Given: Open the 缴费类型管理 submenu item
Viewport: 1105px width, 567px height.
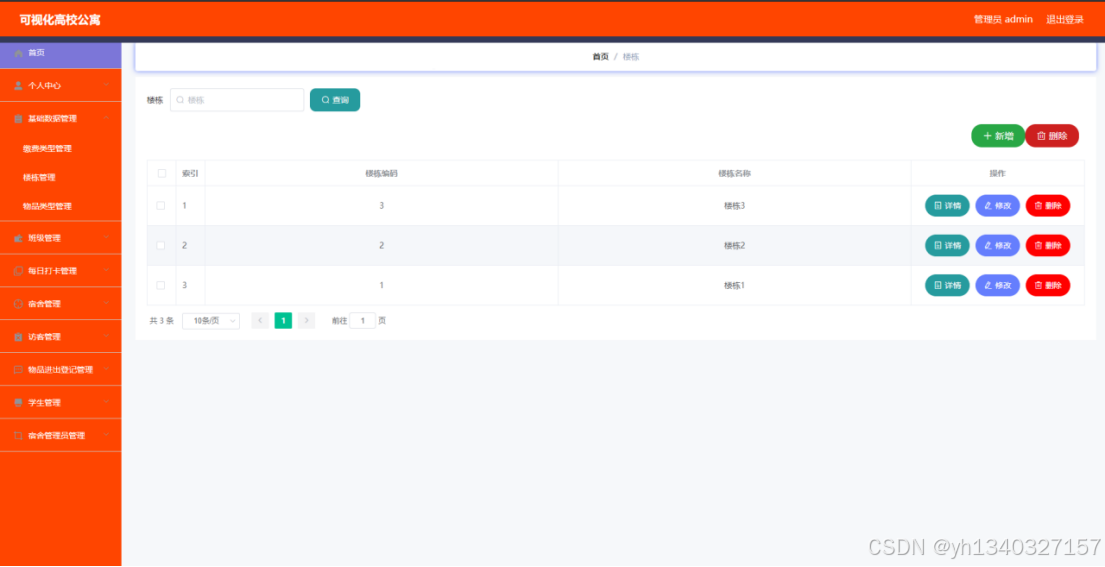Looking at the screenshot, I should pos(47,149).
